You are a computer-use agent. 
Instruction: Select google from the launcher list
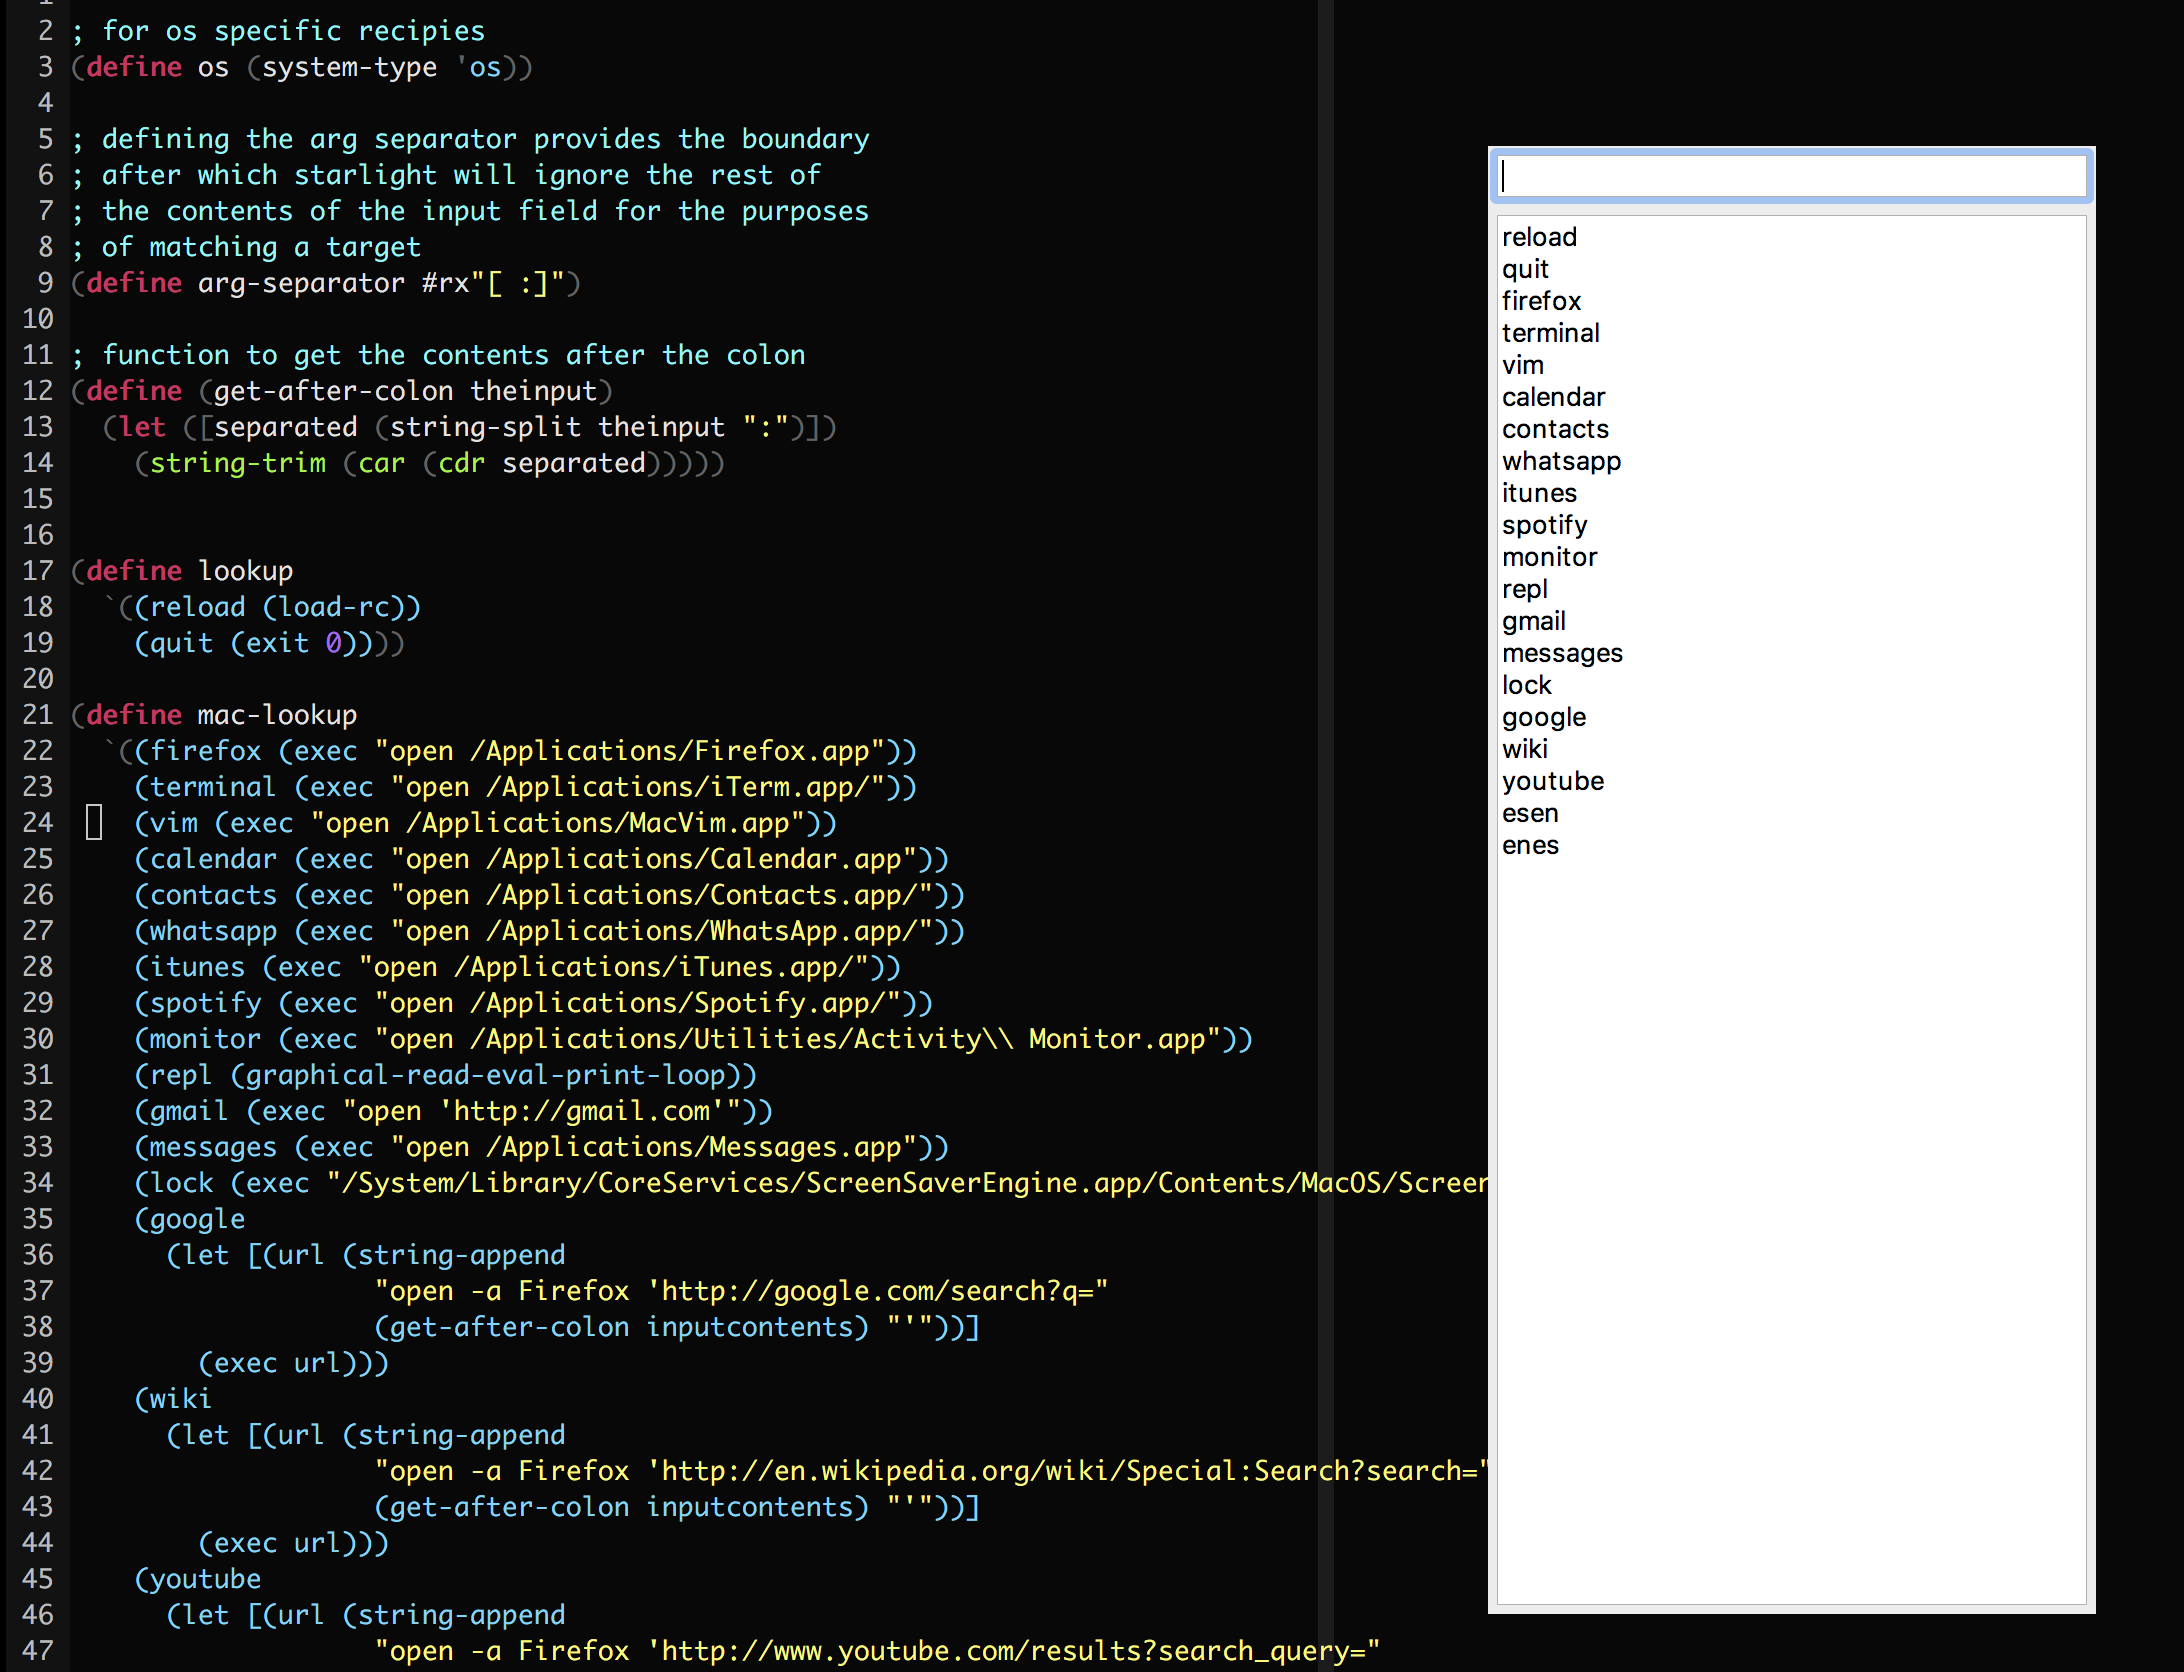[x=1543, y=717]
